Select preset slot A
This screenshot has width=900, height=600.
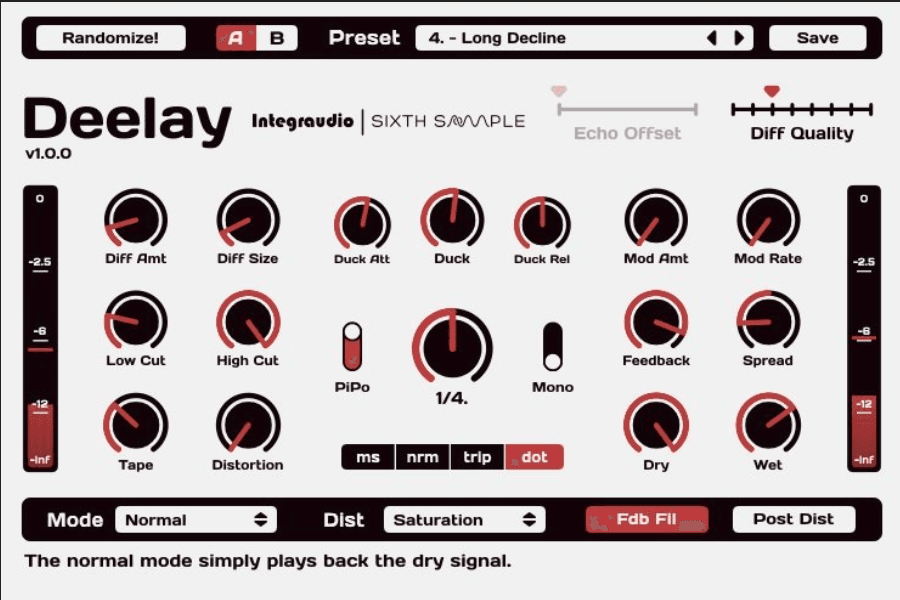point(236,38)
